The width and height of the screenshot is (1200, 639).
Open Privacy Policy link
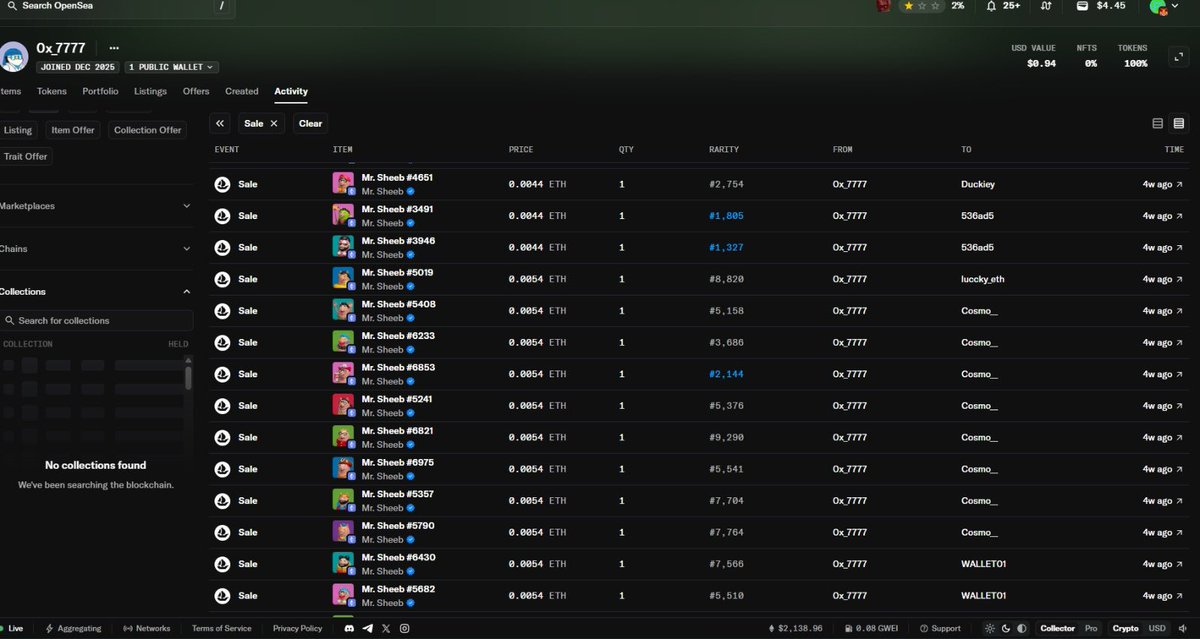[298, 628]
